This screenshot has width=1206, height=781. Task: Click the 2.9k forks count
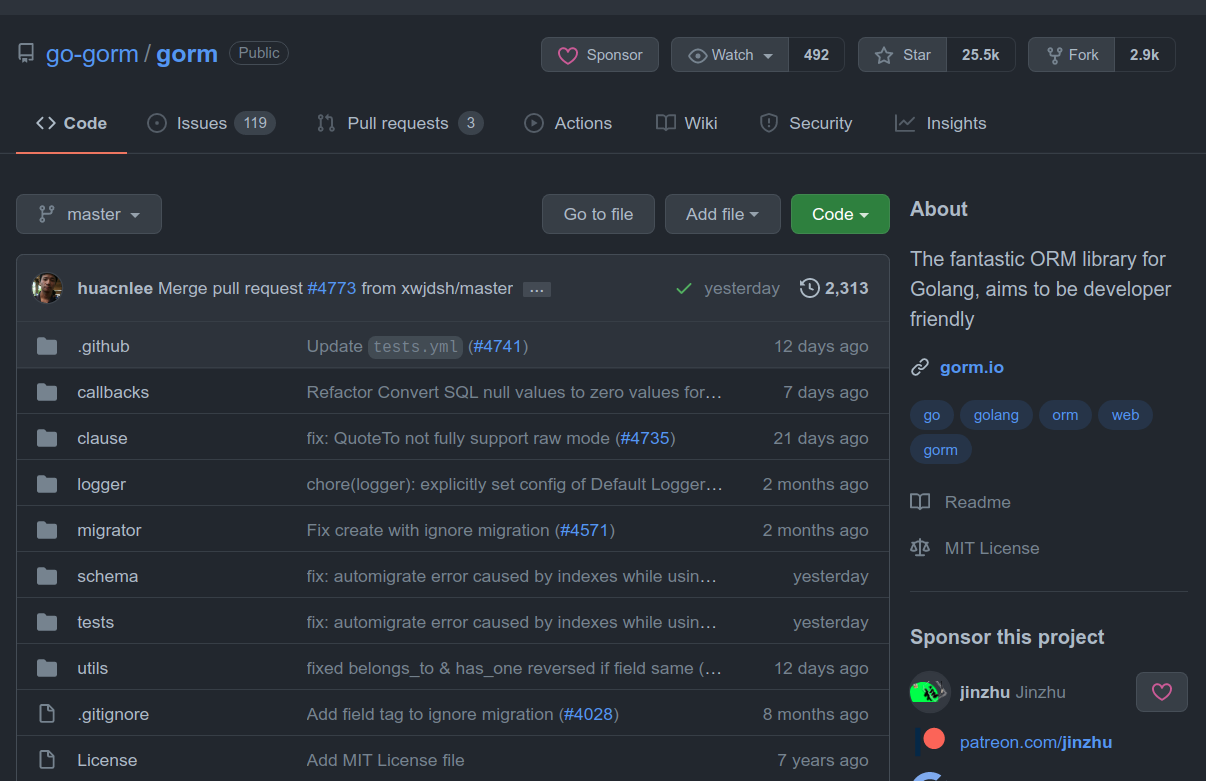coord(1145,55)
